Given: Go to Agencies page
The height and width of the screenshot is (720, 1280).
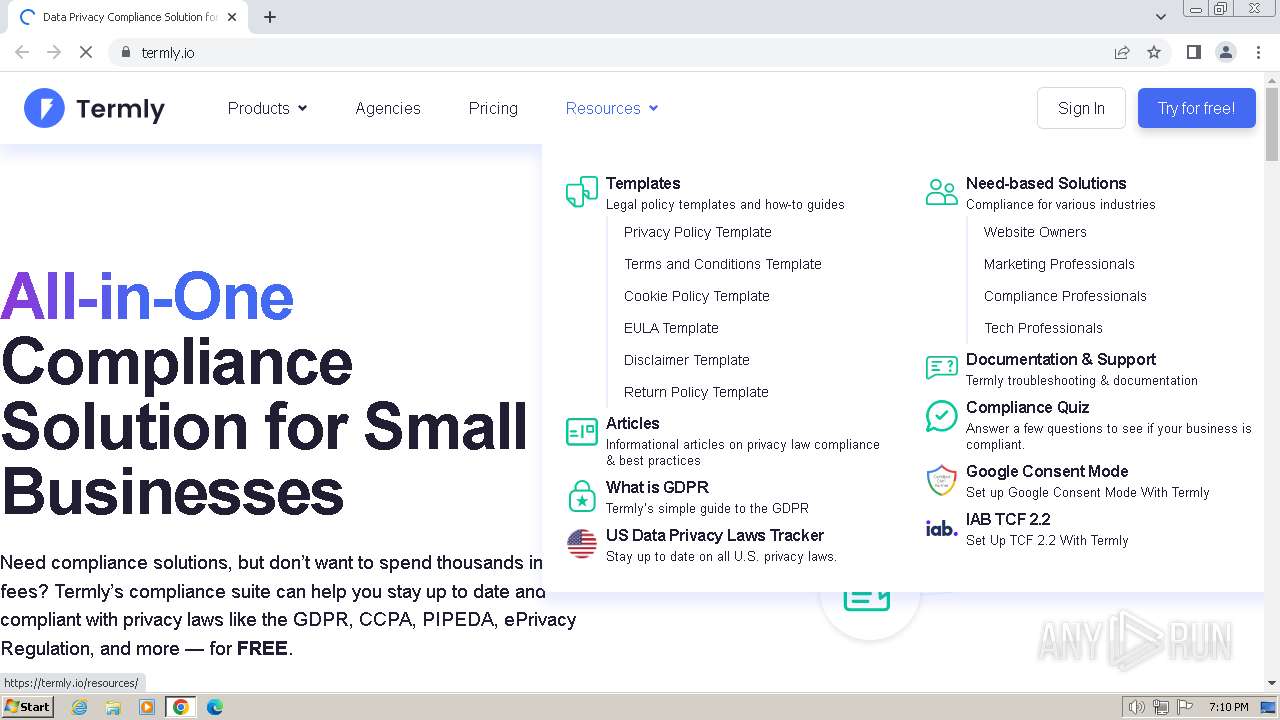Looking at the screenshot, I should click(388, 108).
